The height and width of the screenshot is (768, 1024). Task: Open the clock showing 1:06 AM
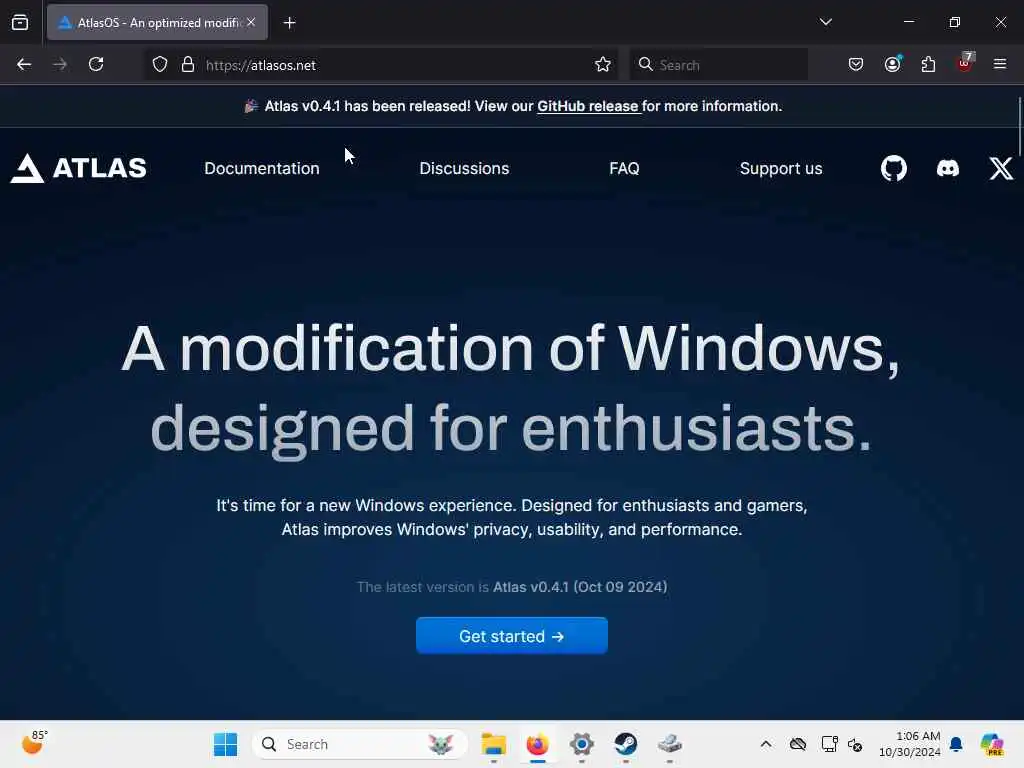click(910, 744)
